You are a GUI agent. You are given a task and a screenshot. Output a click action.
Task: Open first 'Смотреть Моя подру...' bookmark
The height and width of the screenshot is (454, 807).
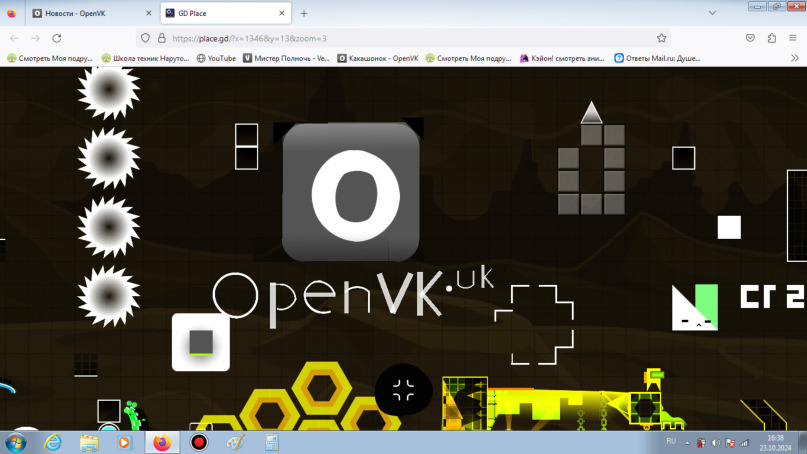50,58
